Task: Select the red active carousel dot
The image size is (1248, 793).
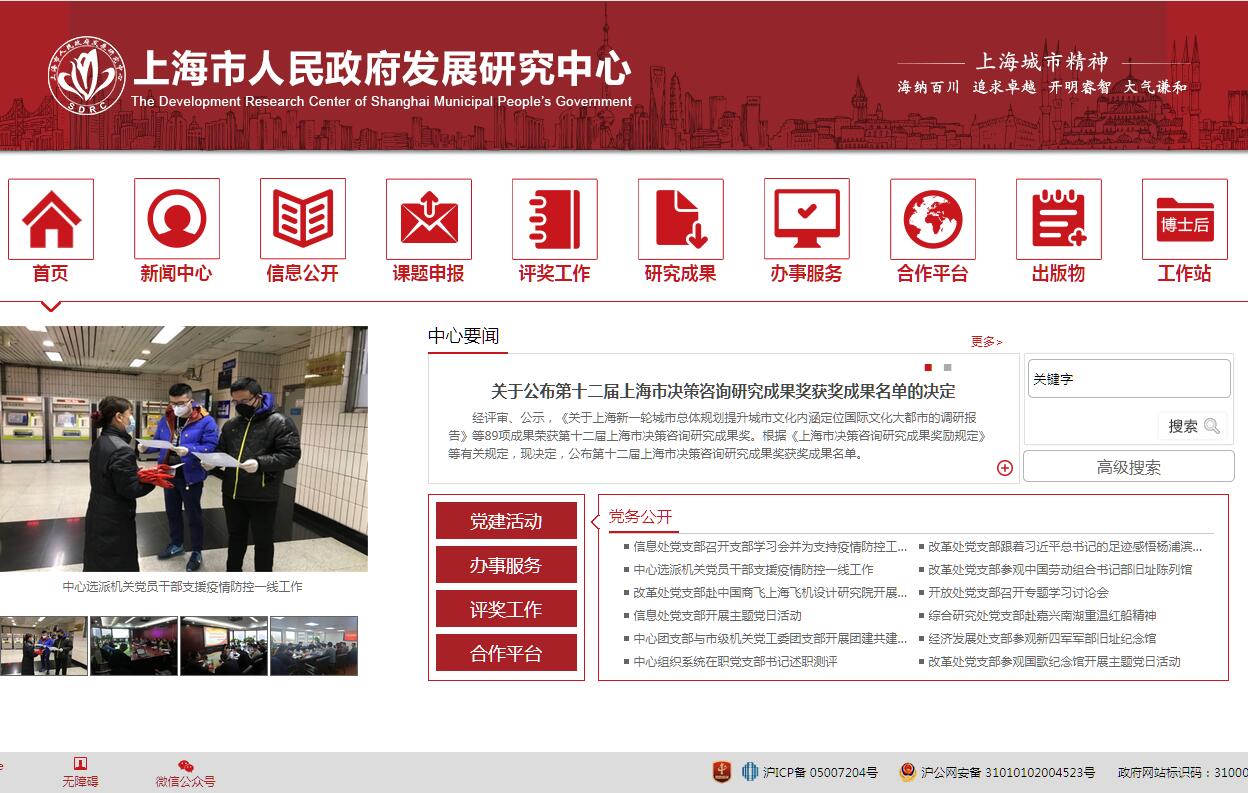Action: point(928,367)
